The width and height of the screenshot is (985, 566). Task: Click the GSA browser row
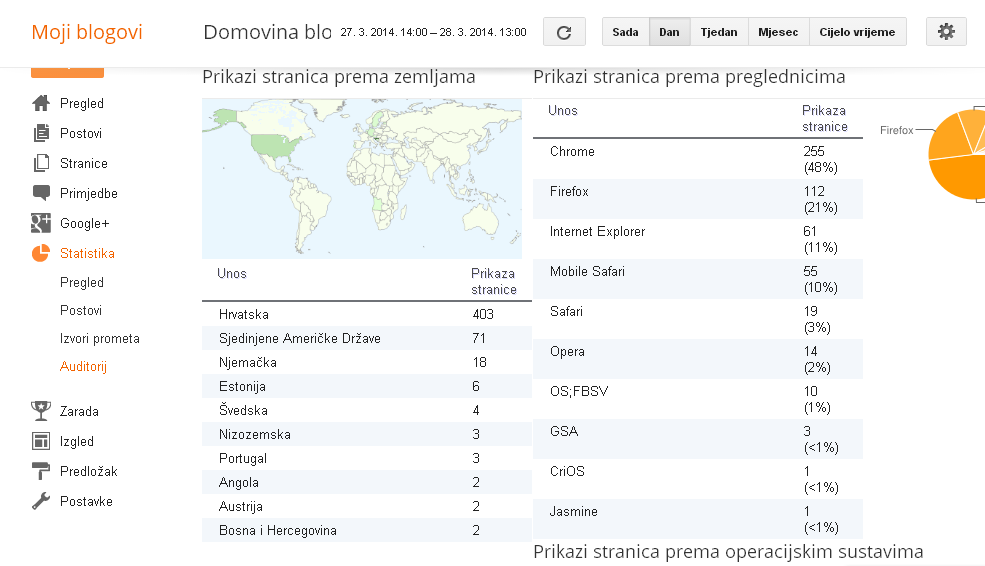pyautogui.click(x=698, y=439)
